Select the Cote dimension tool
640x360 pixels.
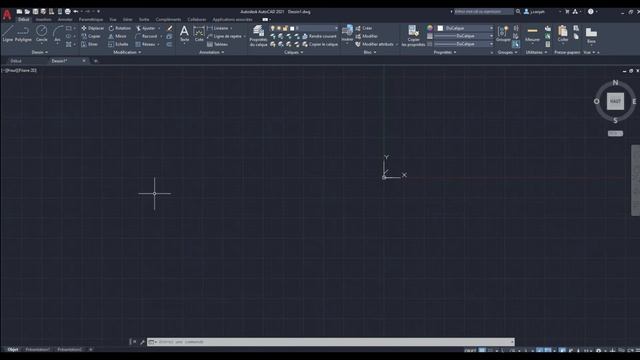pos(199,33)
